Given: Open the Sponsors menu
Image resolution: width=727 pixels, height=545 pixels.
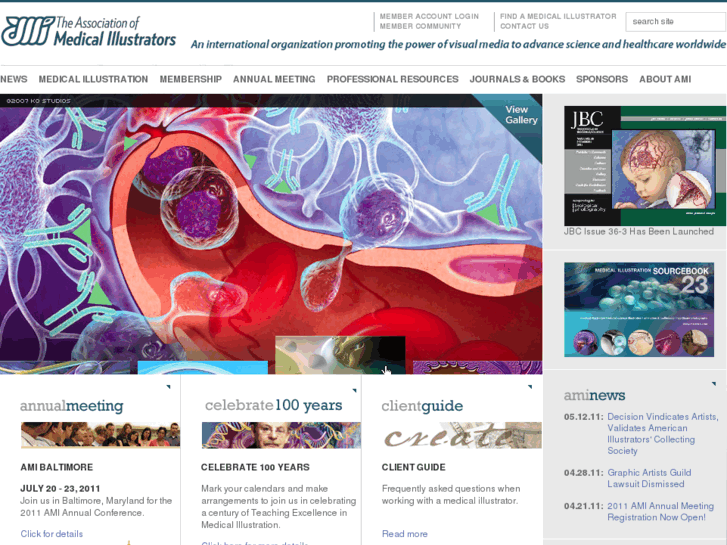Looking at the screenshot, I should (602, 79).
